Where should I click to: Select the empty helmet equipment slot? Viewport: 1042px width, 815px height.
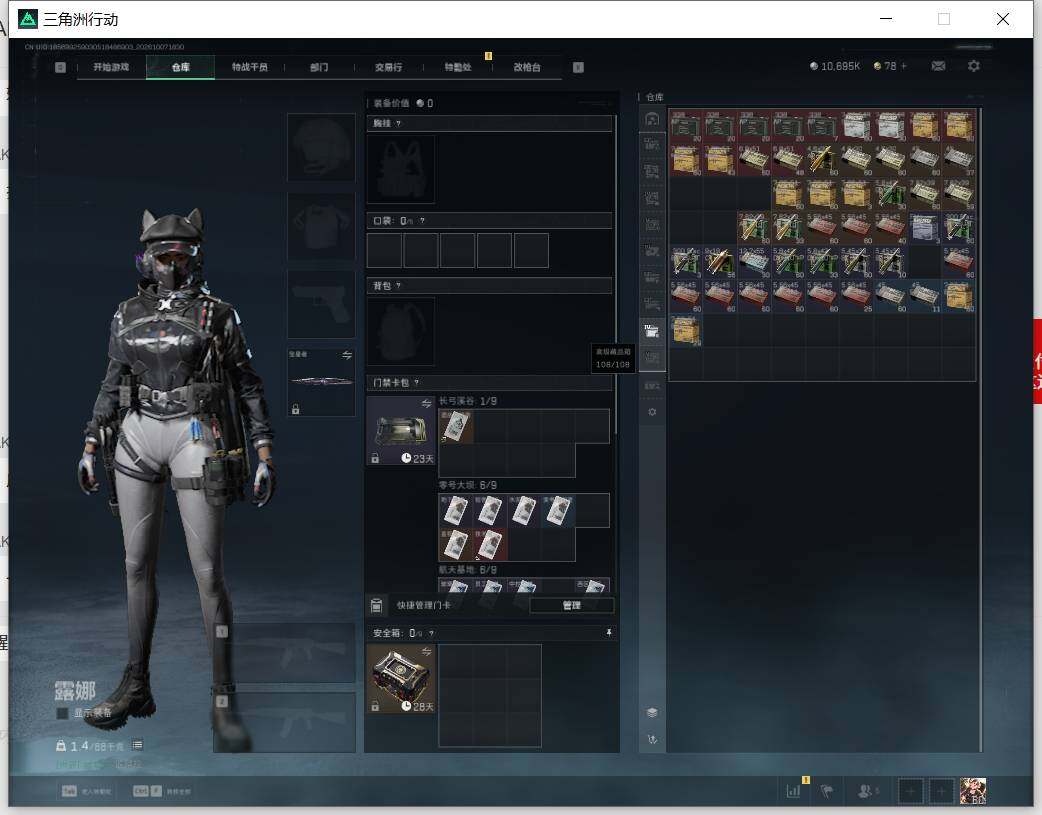tap(322, 147)
